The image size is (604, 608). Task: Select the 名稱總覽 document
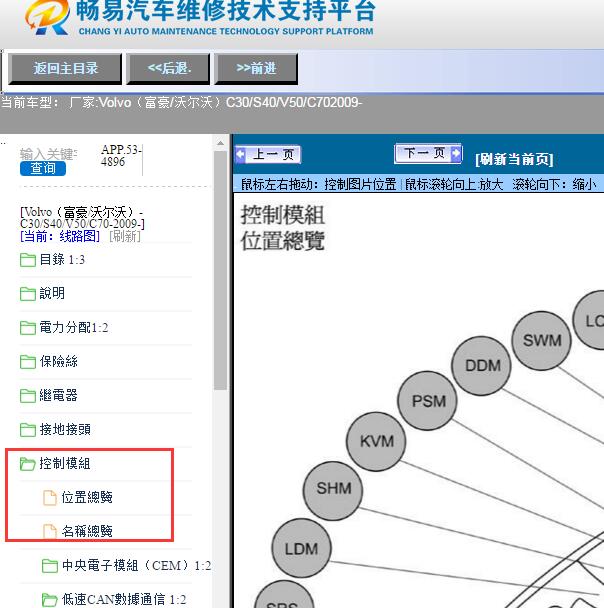coord(87,531)
